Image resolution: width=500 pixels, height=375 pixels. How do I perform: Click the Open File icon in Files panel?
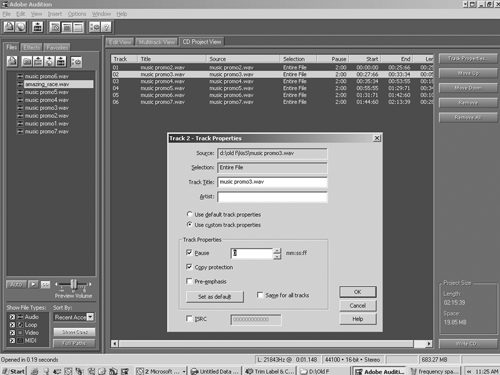click(12, 62)
